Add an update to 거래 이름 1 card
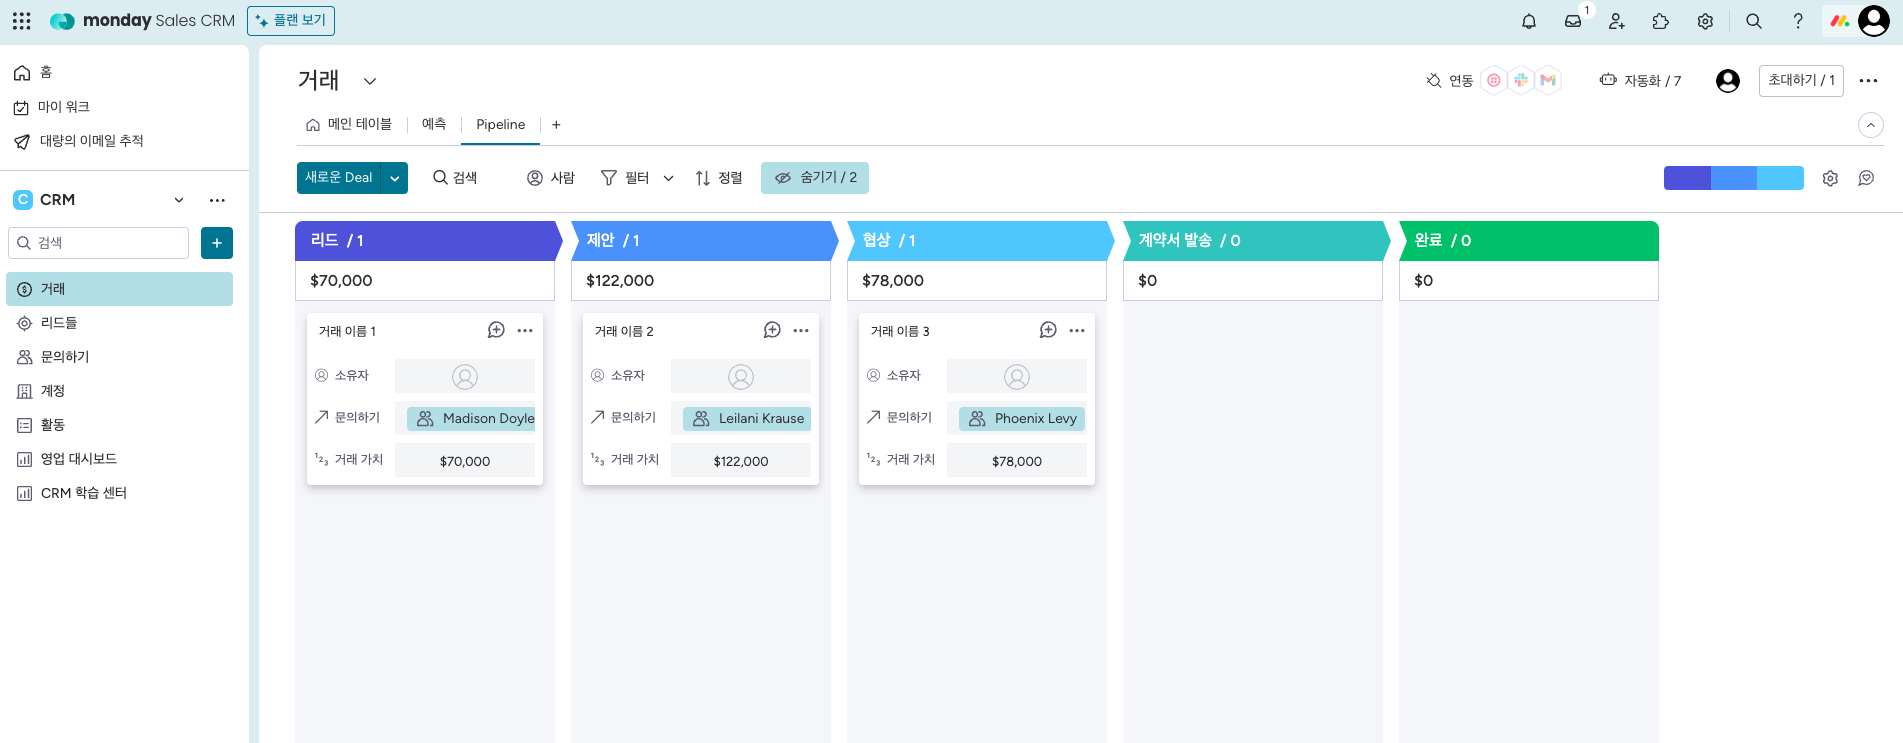The width and height of the screenshot is (1903, 743). pos(496,330)
